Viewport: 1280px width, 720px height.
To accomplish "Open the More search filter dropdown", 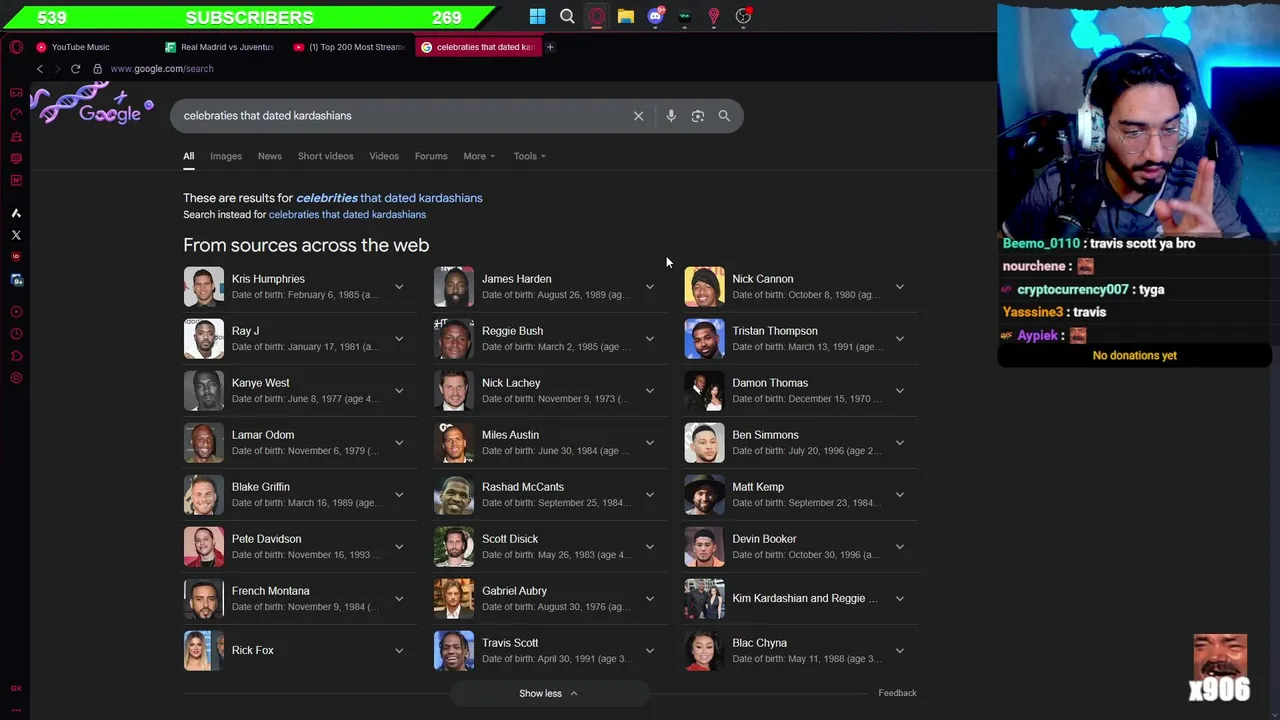I will pyautogui.click(x=479, y=156).
